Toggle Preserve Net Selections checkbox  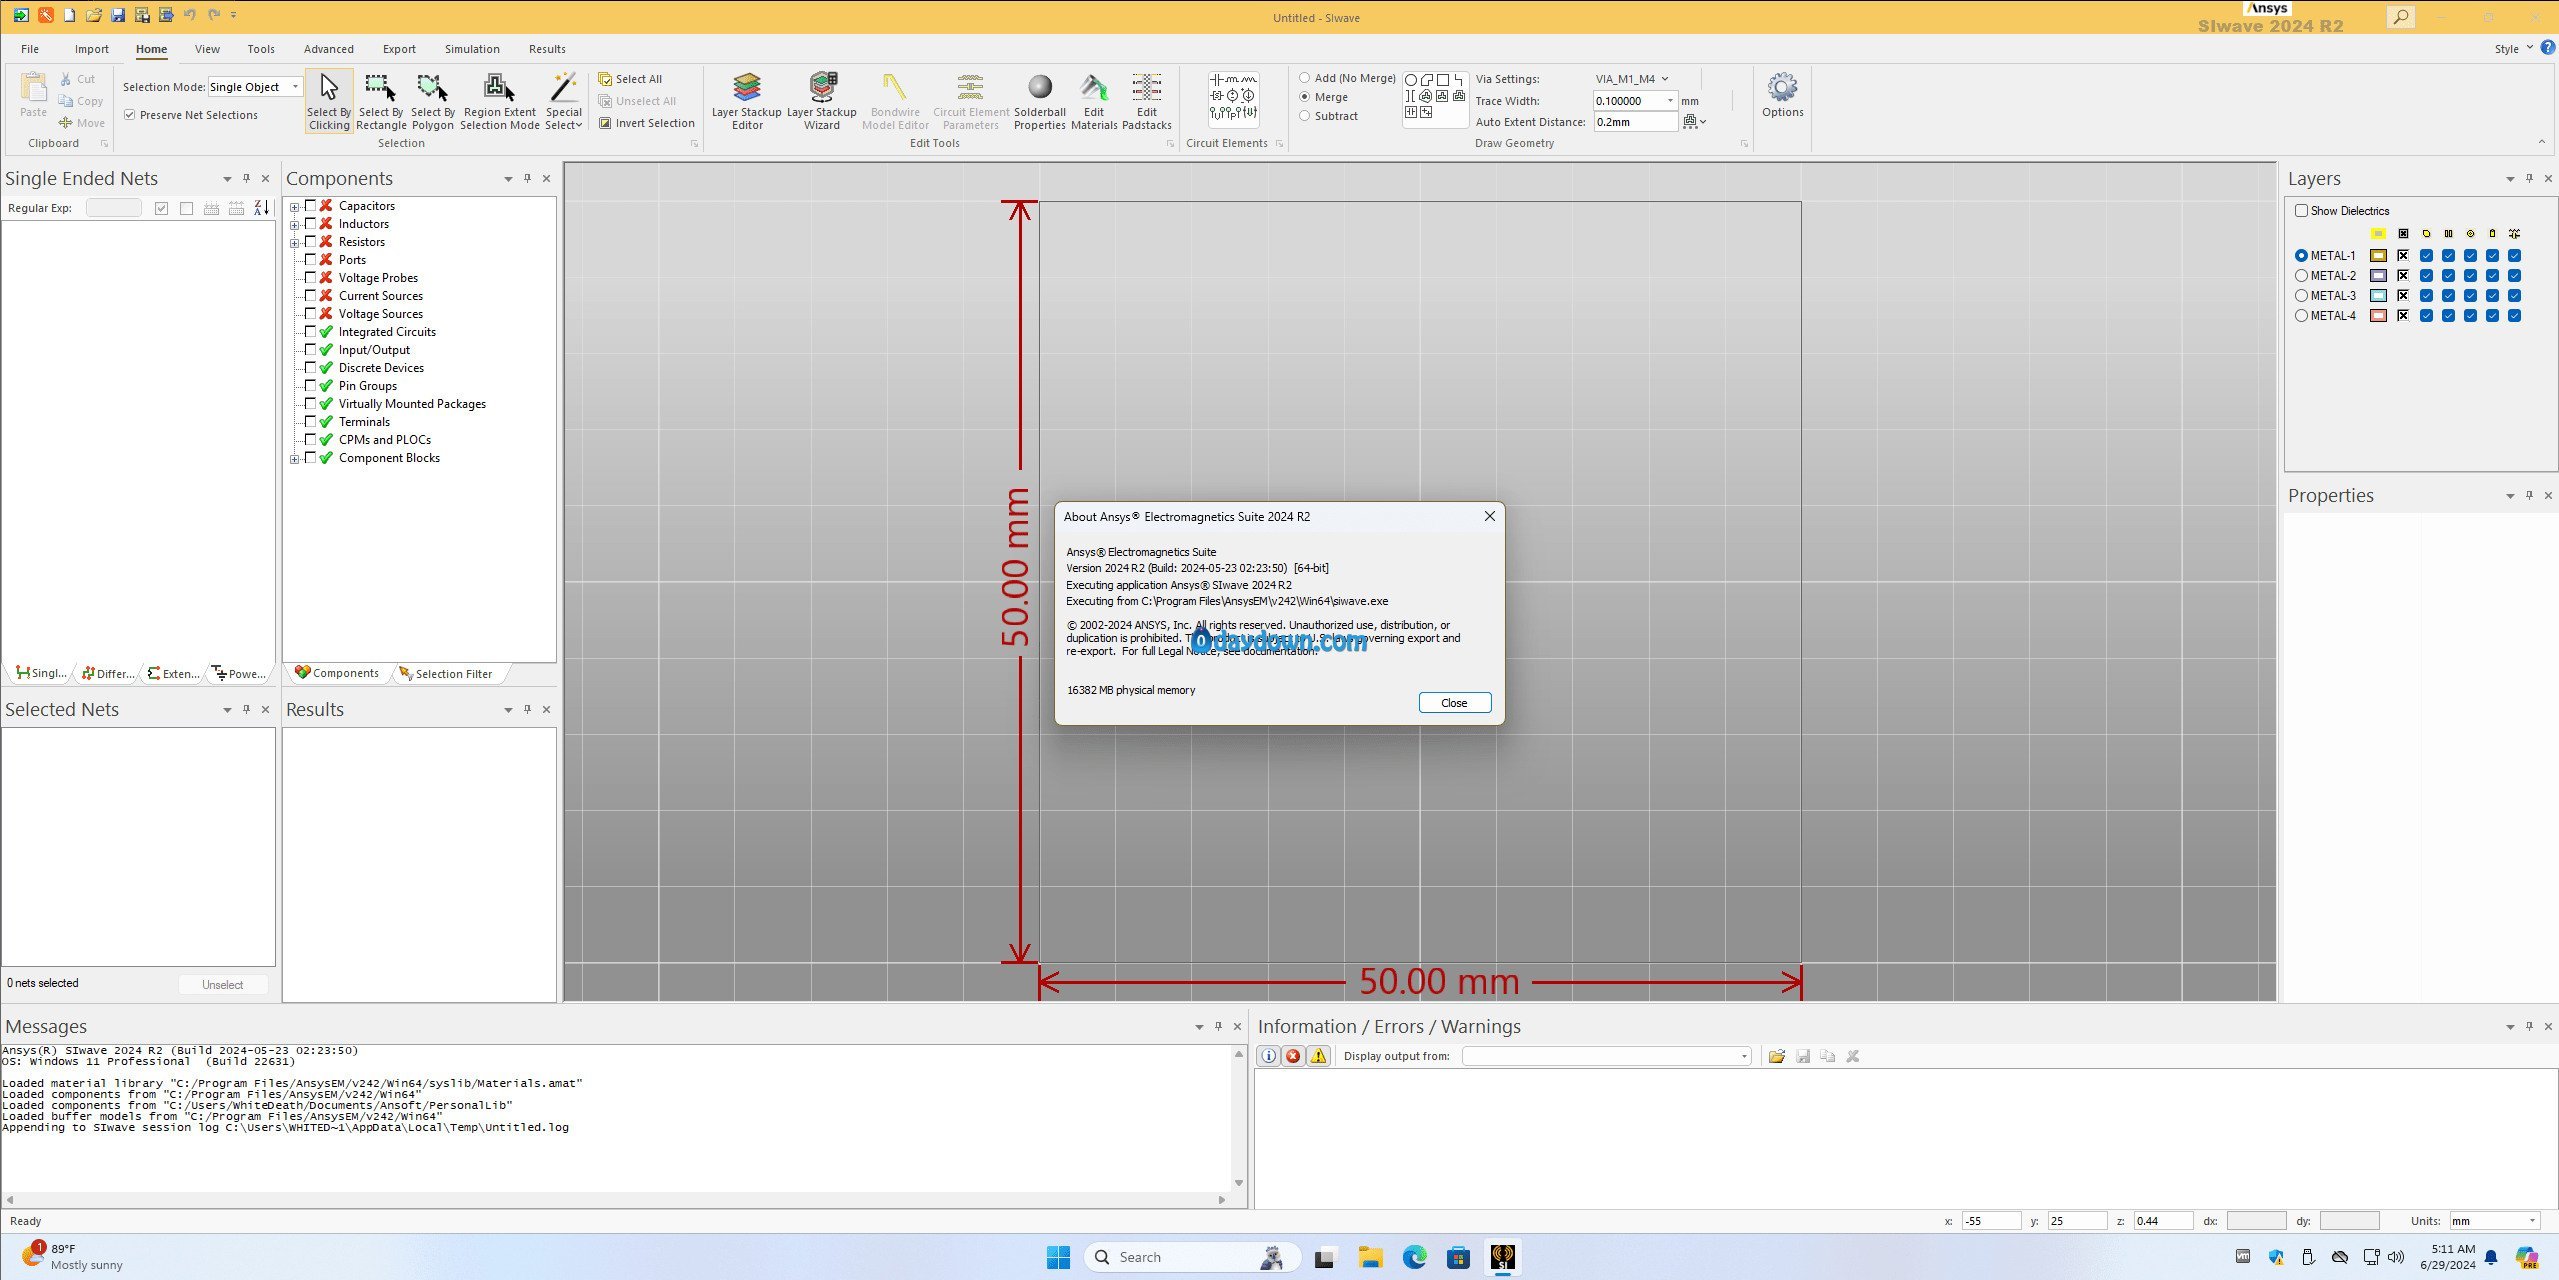coord(130,115)
